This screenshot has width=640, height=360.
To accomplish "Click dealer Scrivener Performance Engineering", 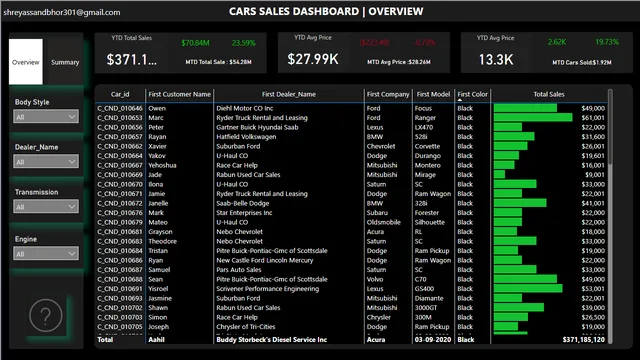I will click(x=268, y=289).
